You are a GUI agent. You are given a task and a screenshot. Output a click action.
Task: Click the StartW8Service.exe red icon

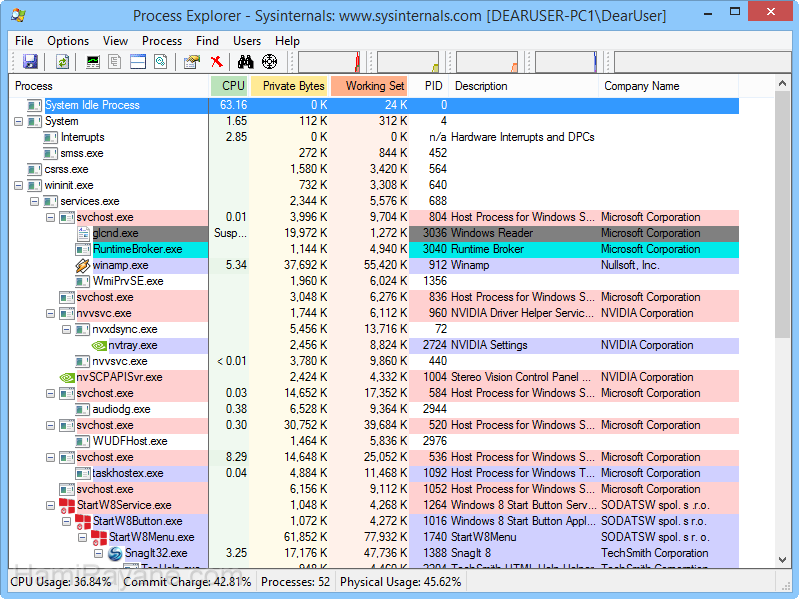pos(67,505)
